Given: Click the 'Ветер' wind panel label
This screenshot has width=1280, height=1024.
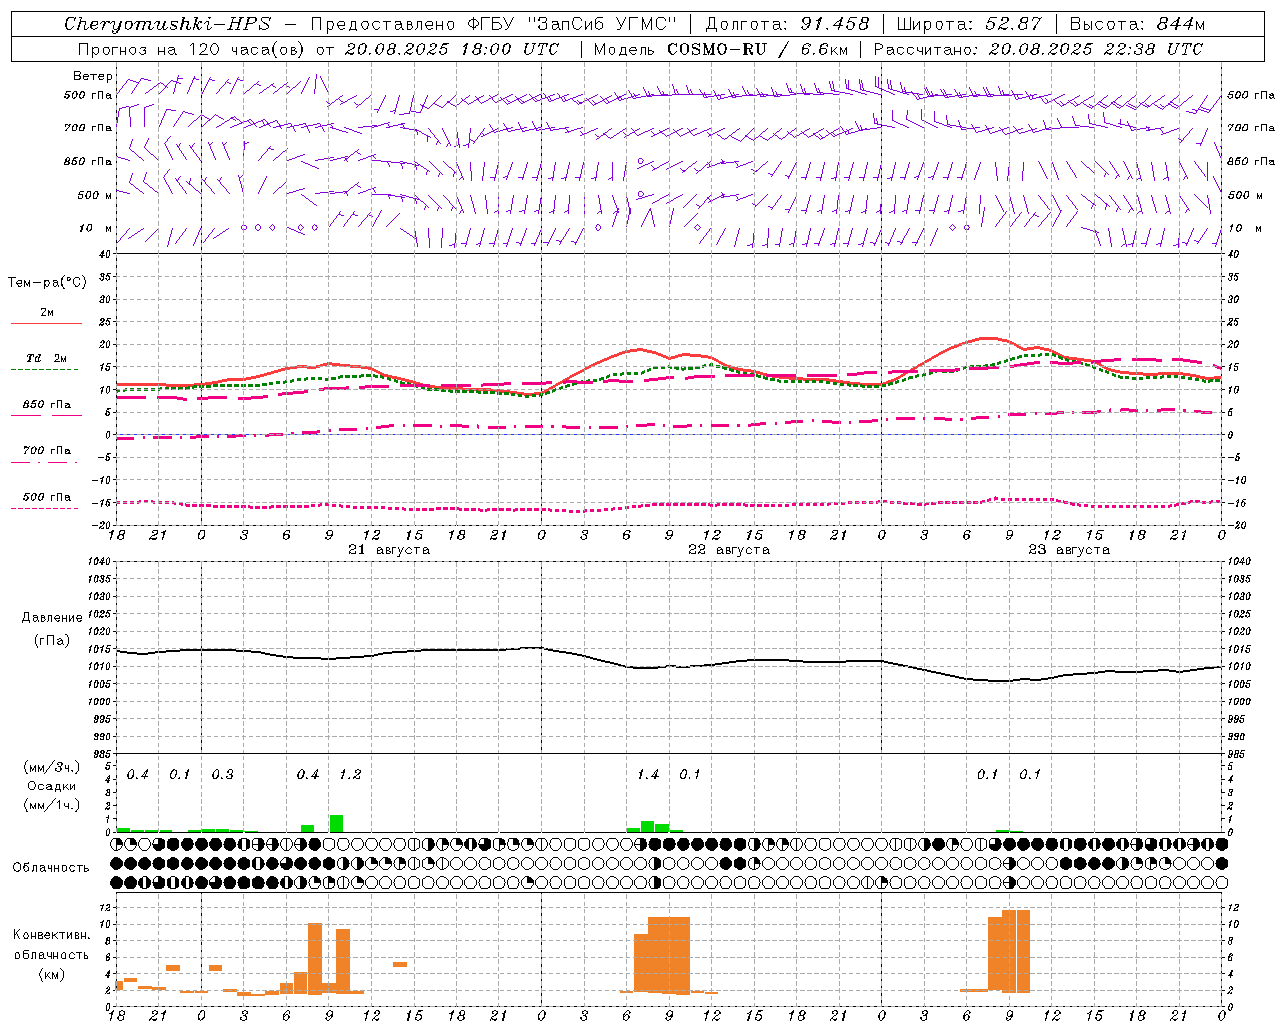Looking at the screenshot, I should (93, 76).
